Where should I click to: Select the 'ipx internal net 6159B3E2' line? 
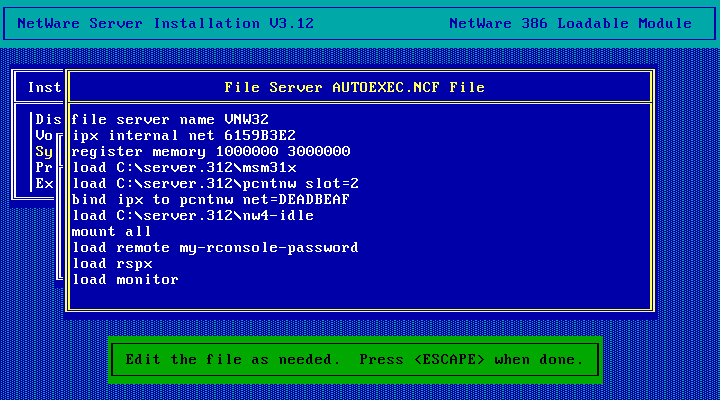(184, 135)
